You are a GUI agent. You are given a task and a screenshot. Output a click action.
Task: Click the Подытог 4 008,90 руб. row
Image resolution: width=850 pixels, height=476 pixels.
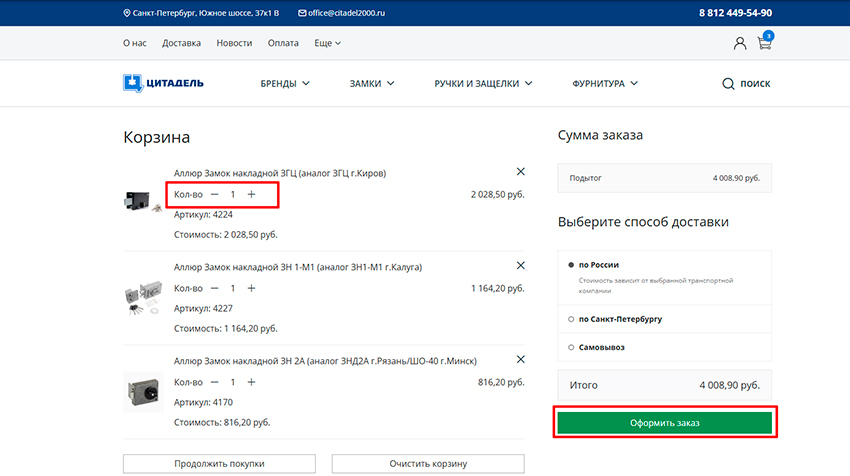point(665,178)
